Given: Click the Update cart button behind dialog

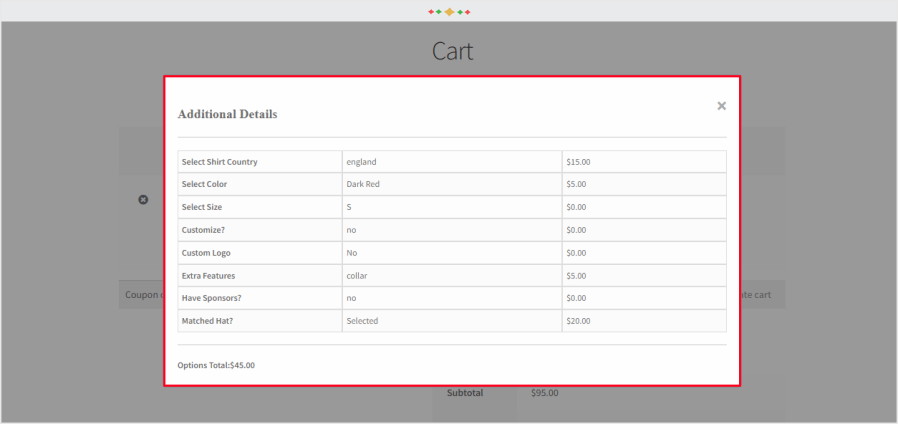Looking at the screenshot, I should click(x=762, y=295).
